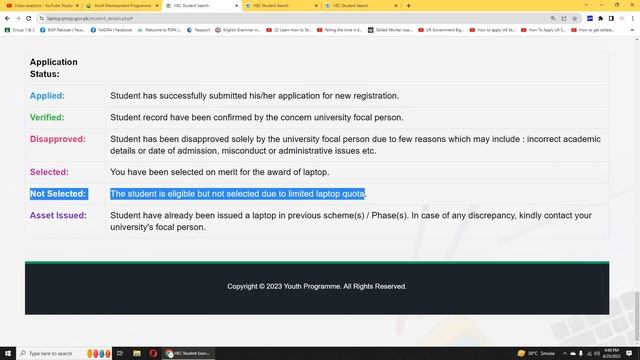The height and width of the screenshot is (360, 640).
Task: Open the UK Government bookmark
Action: coord(441,30)
